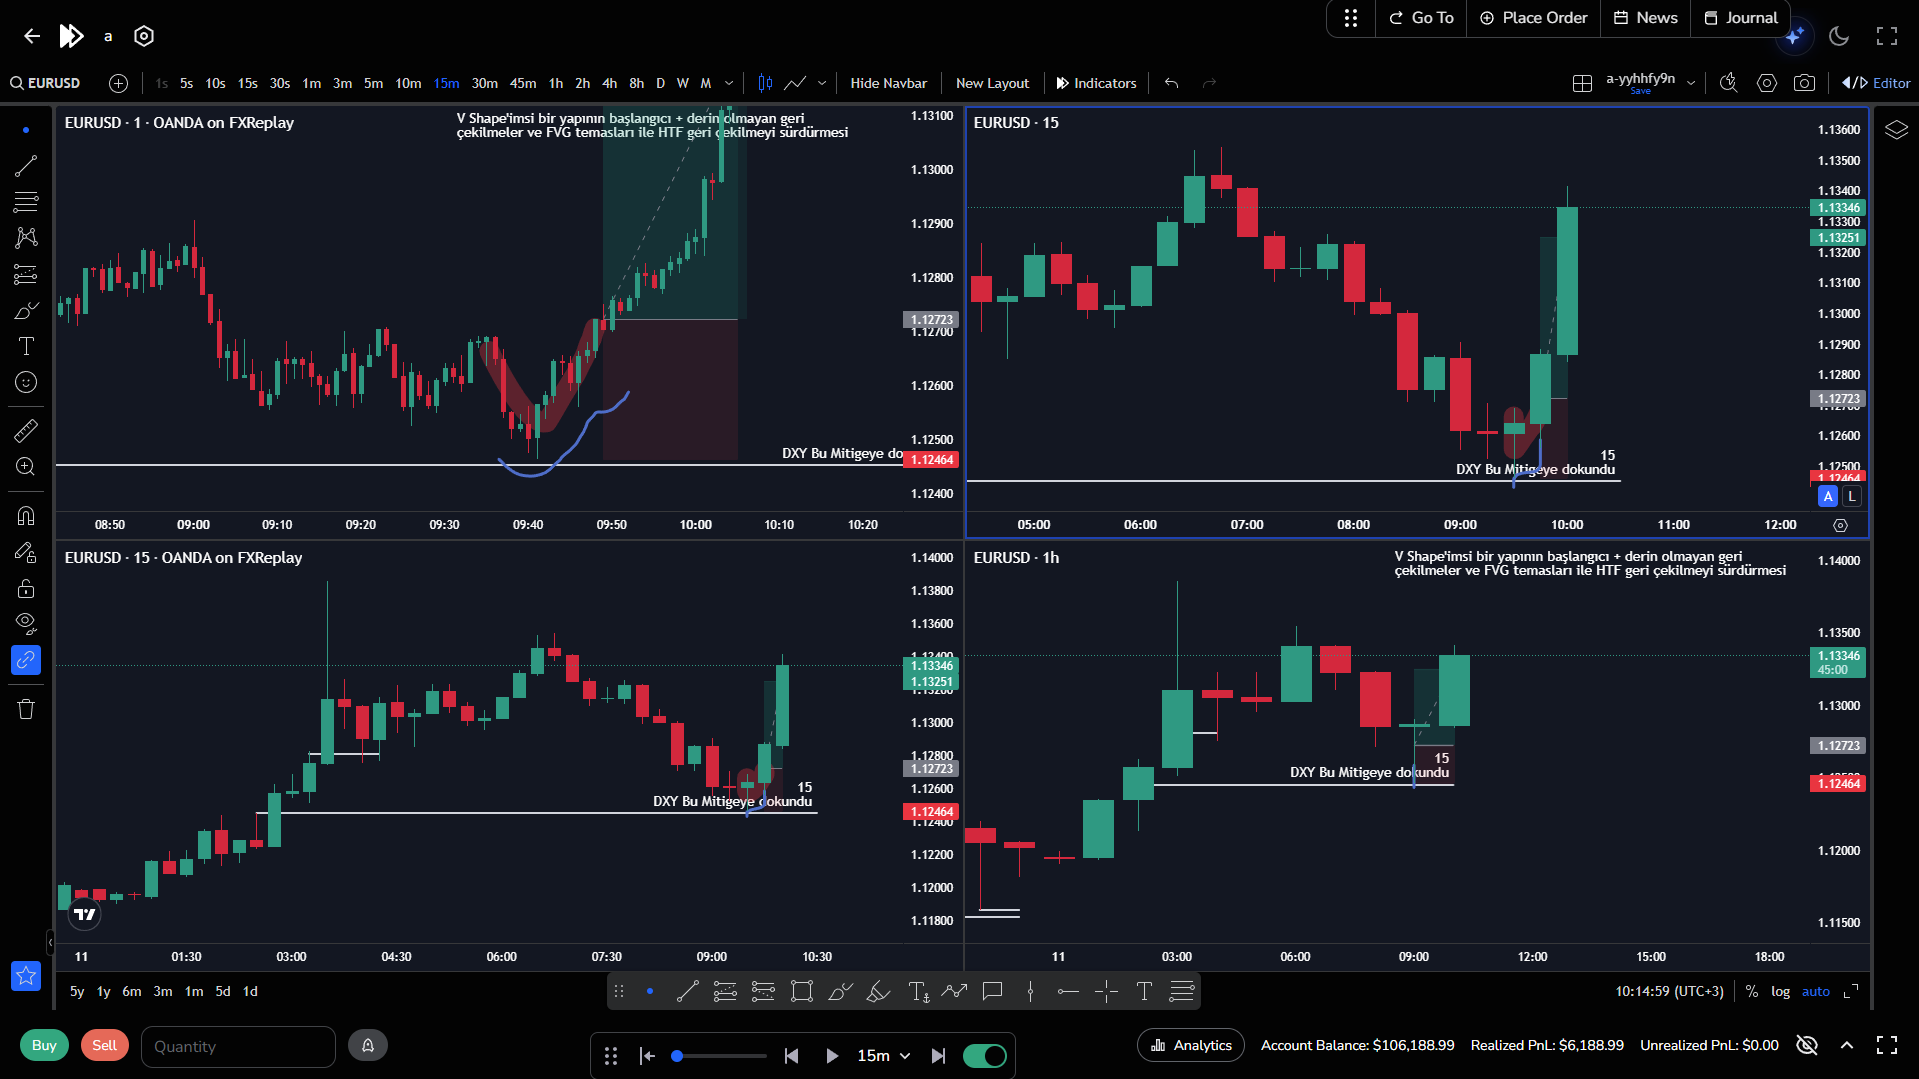Open the Journal tab
This screenshot has width=1919, height=1079.
tap(1740, 18)
